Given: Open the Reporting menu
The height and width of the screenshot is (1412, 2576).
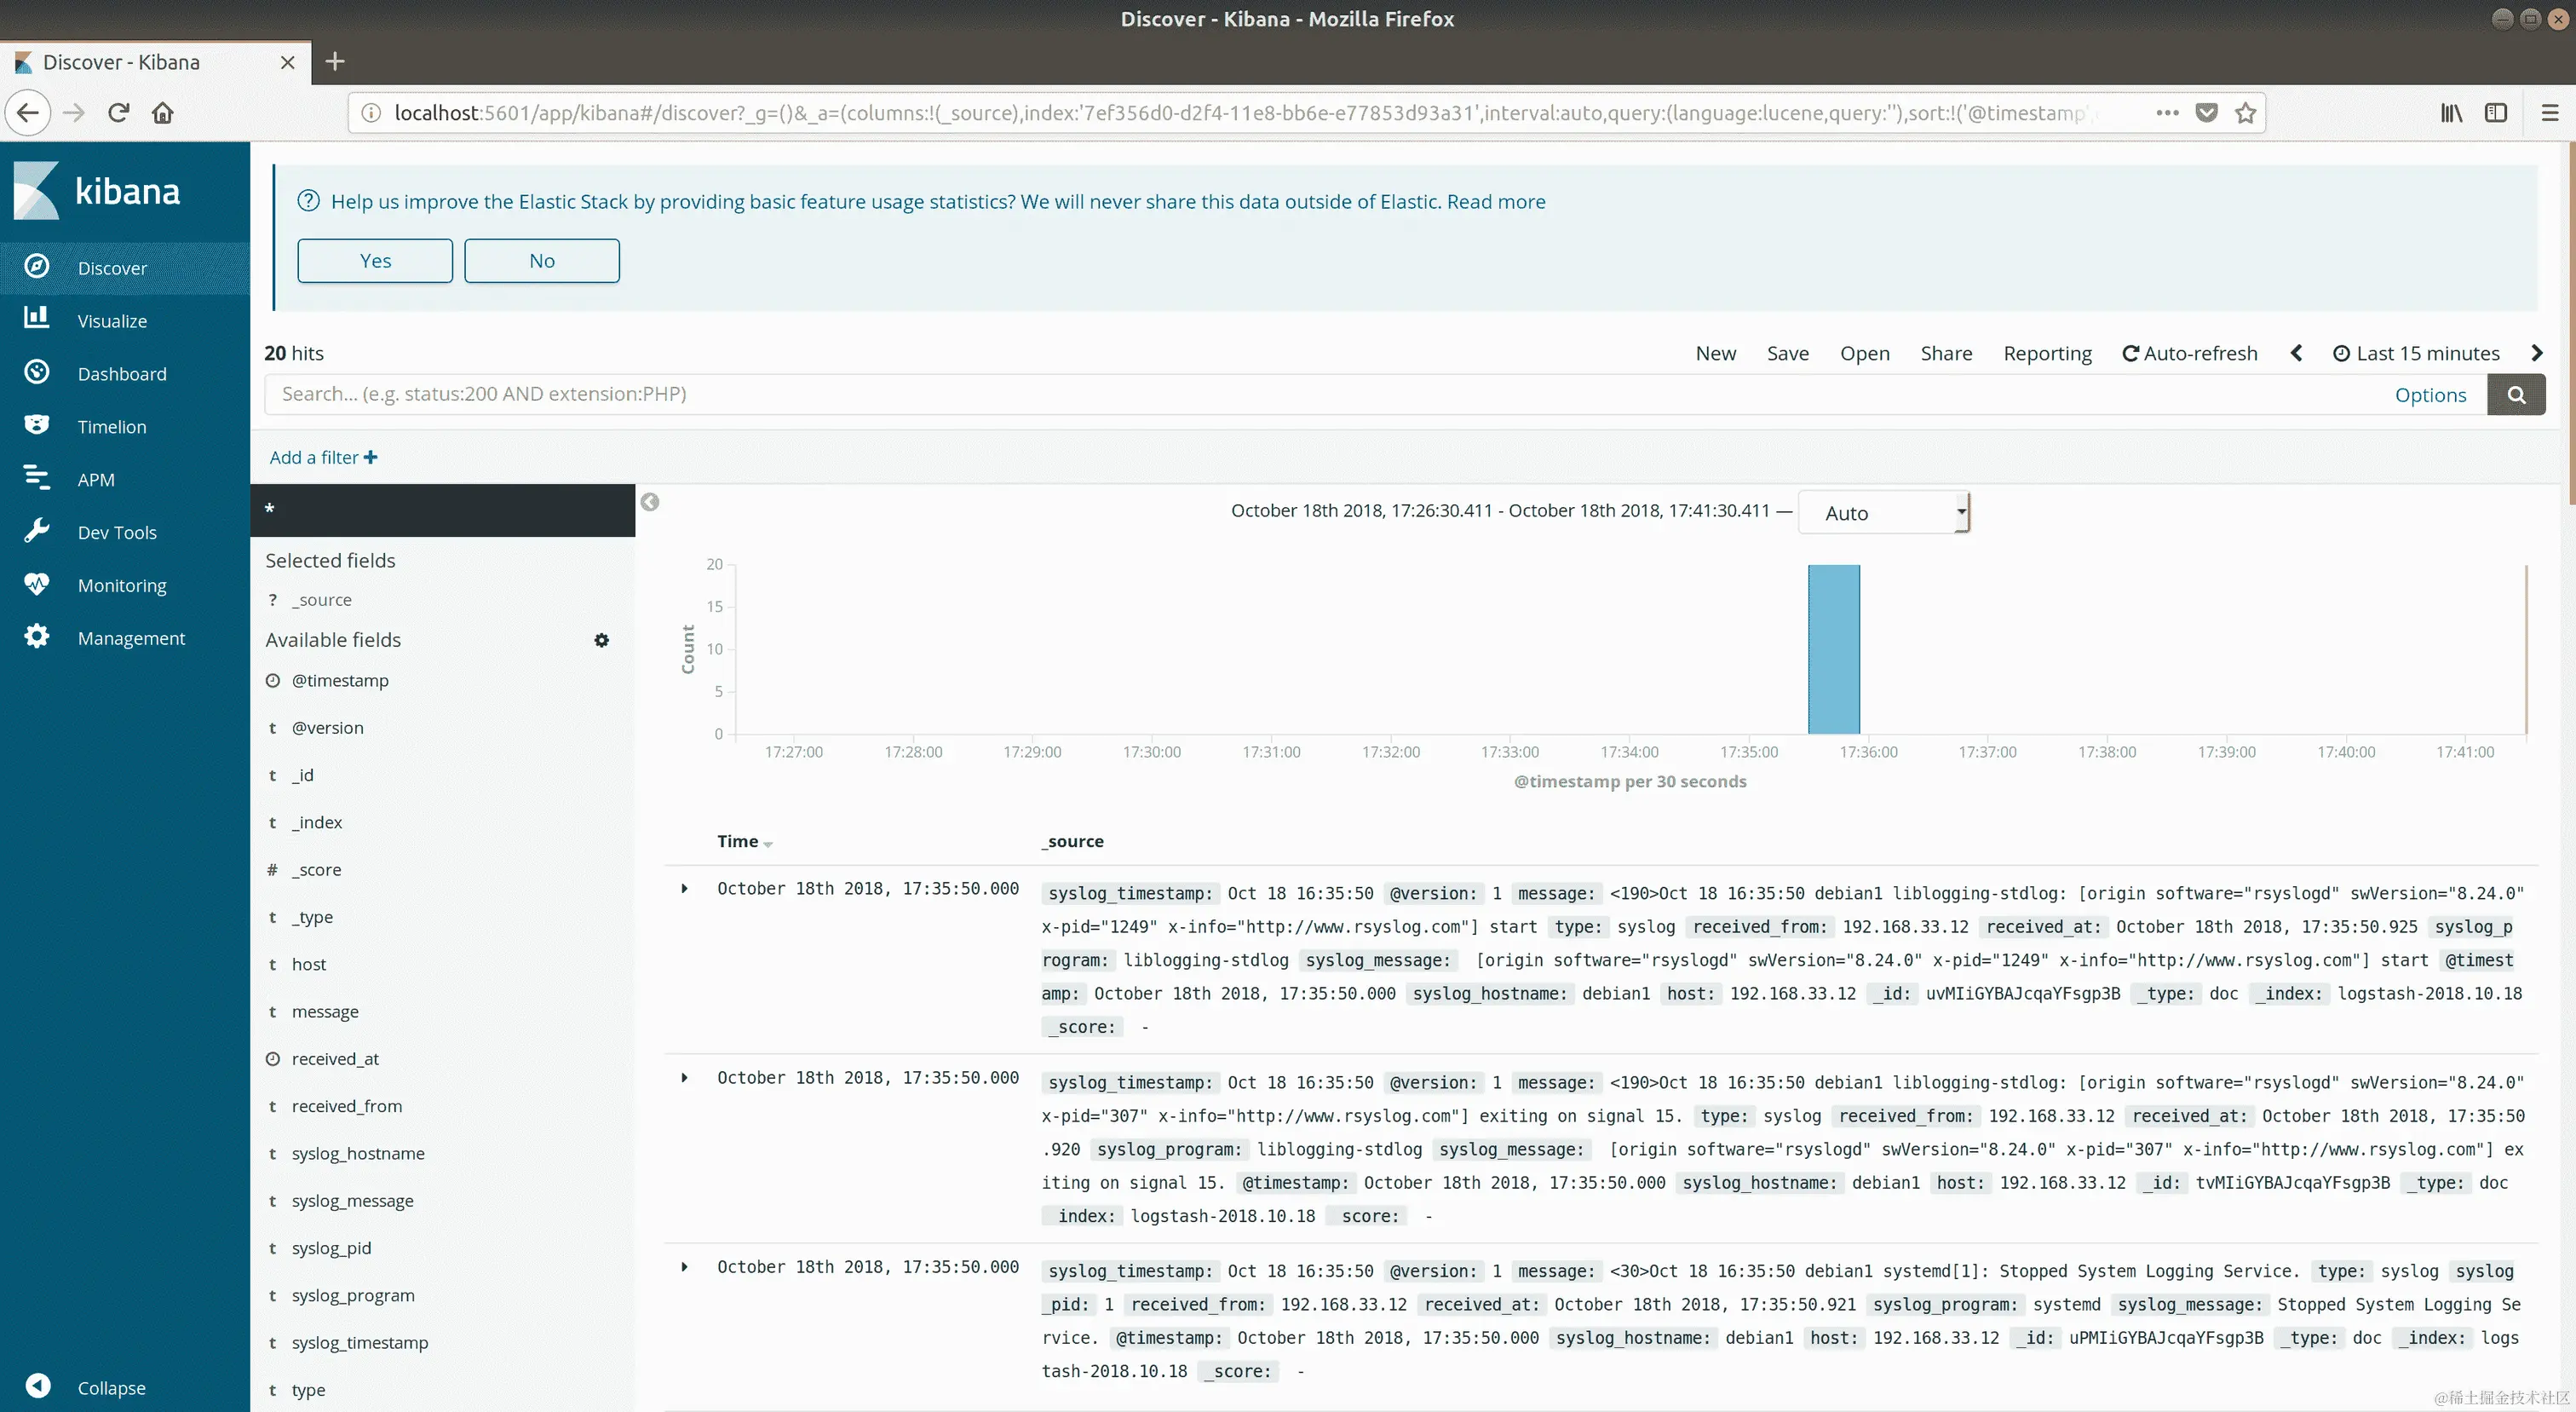Looking at the screenshot, I should [x=2047, y=353].
